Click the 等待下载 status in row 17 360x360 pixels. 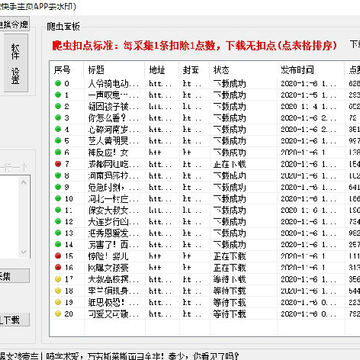[230, 279]
